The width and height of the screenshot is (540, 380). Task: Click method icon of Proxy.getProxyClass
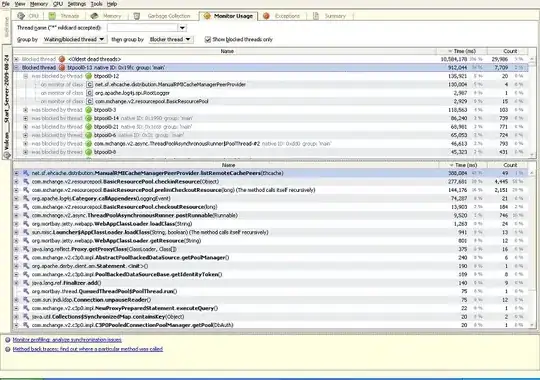click(26, 249)
